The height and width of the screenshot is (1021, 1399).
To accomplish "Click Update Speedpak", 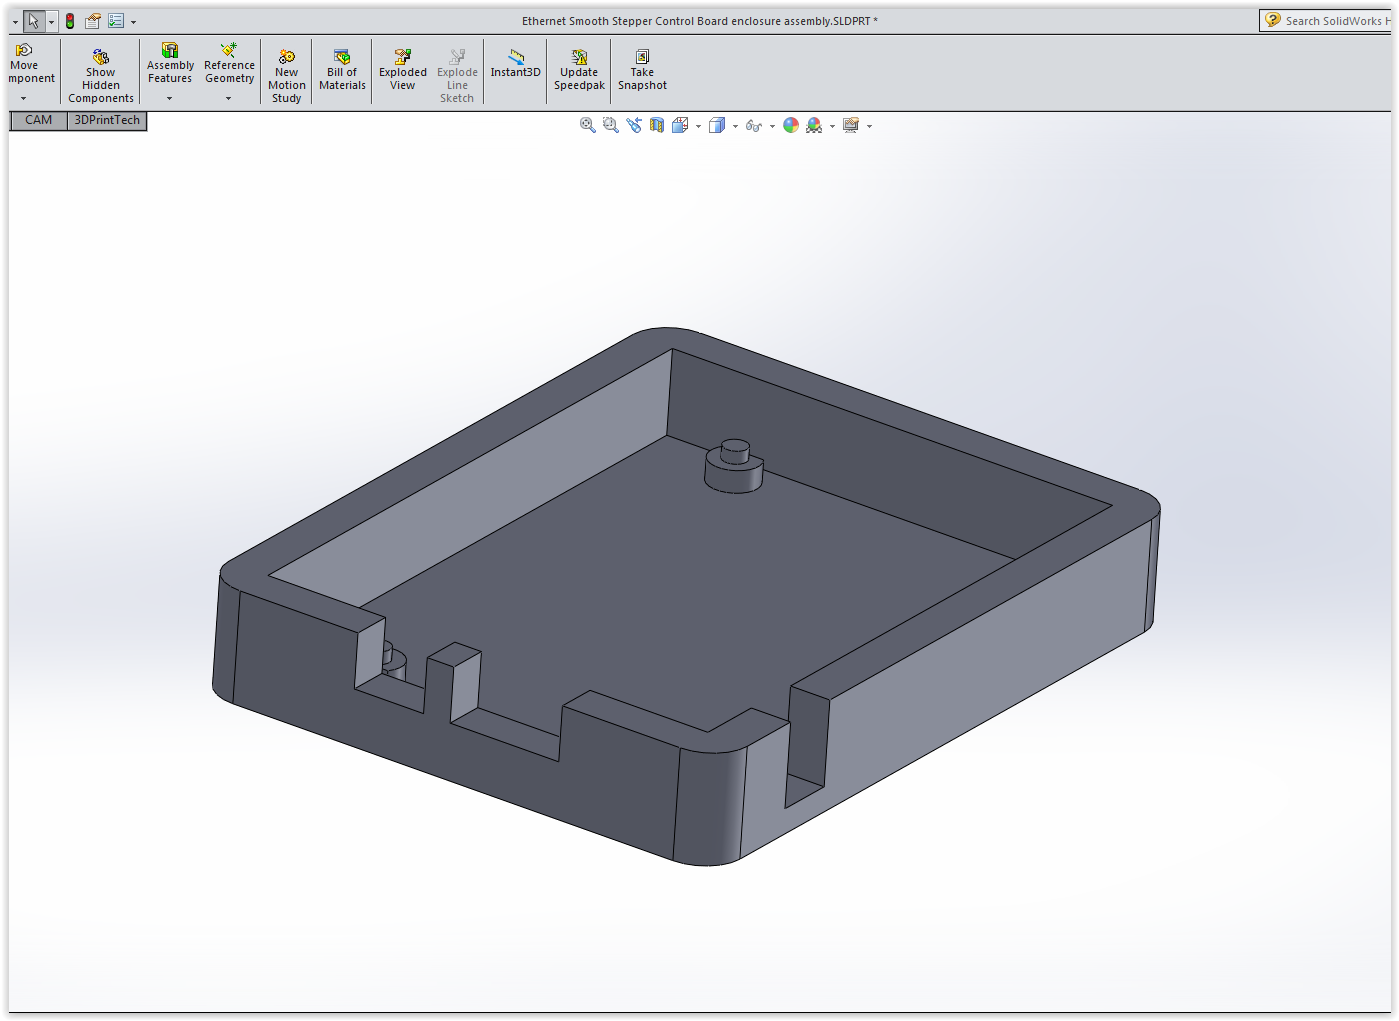I will click(579, 71).
